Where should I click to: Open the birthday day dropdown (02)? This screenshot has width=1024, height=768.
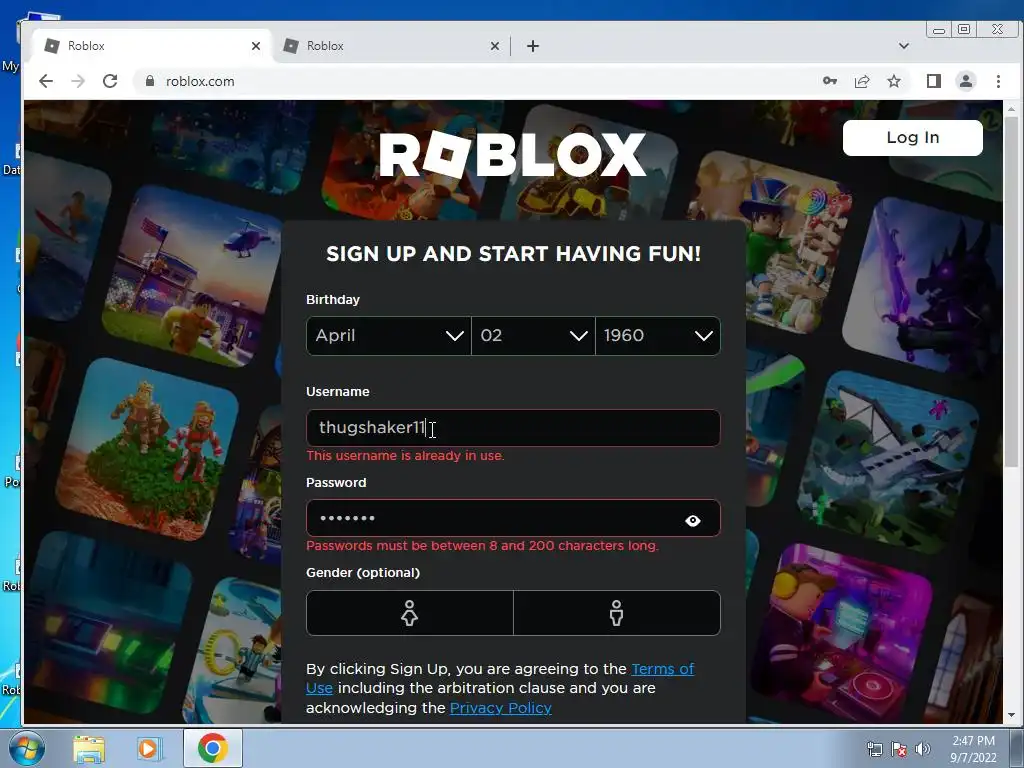[533, 336]
